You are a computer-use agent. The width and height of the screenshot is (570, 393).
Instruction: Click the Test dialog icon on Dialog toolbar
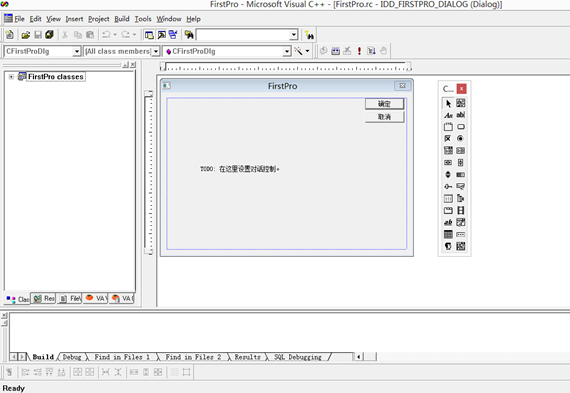point(9,372)
